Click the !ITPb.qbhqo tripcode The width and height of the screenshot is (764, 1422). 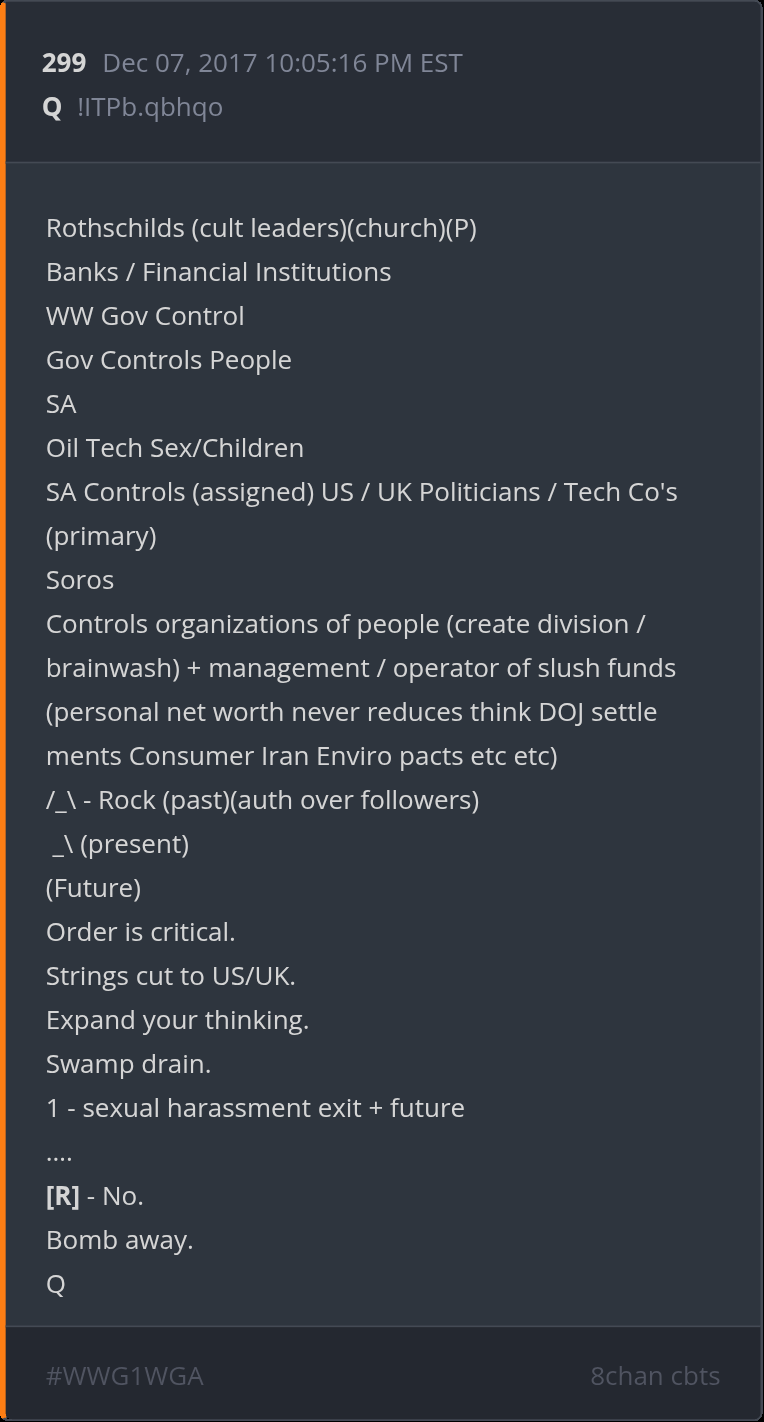[149, 107]
